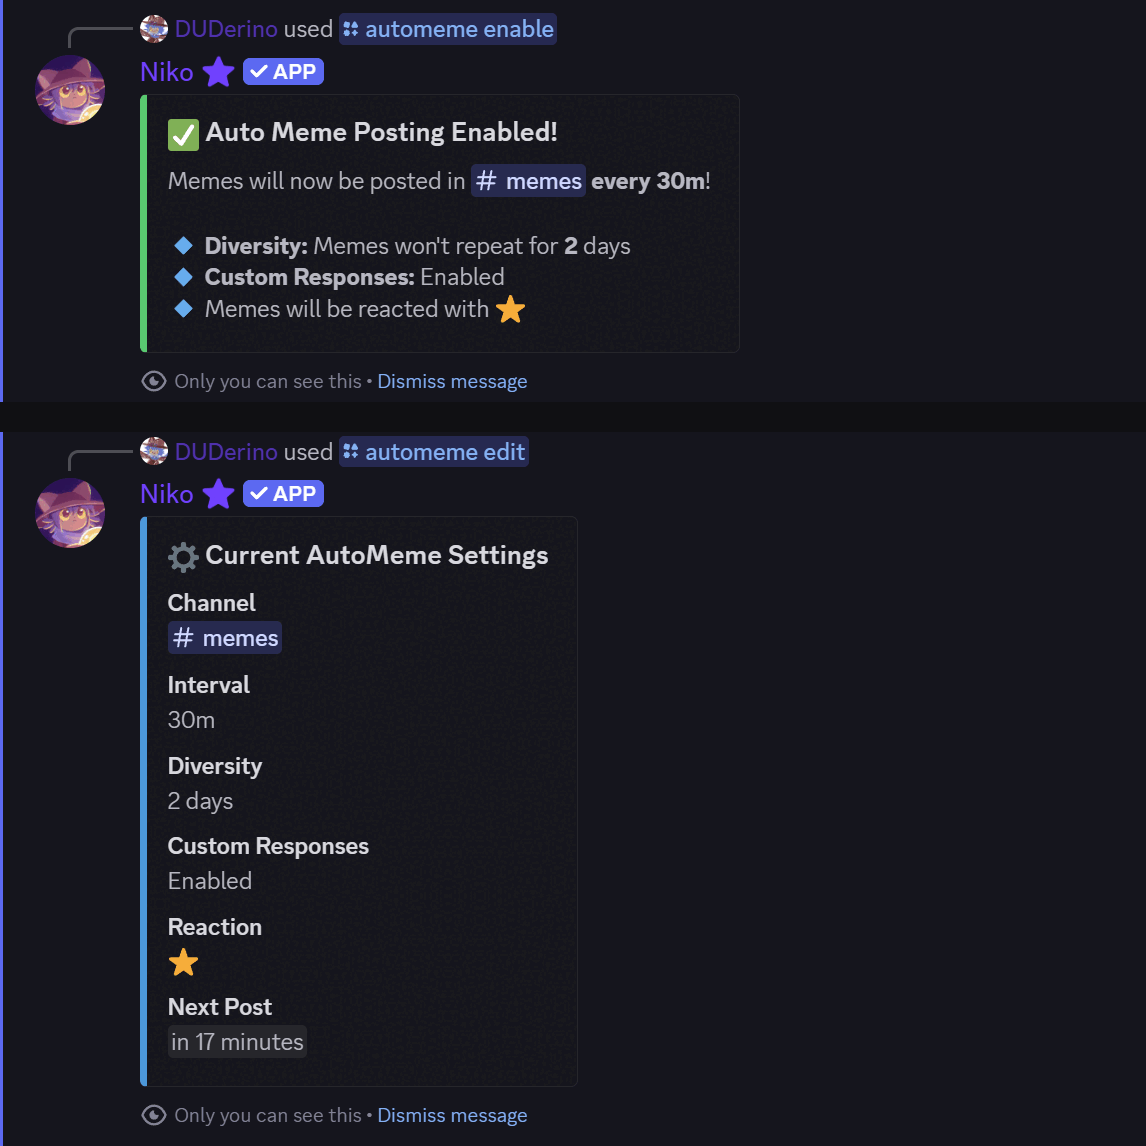
Task: Click the gear emoji beside Current AutoMeme Settings
Action: pyautogui.click(x=182, y=556)
